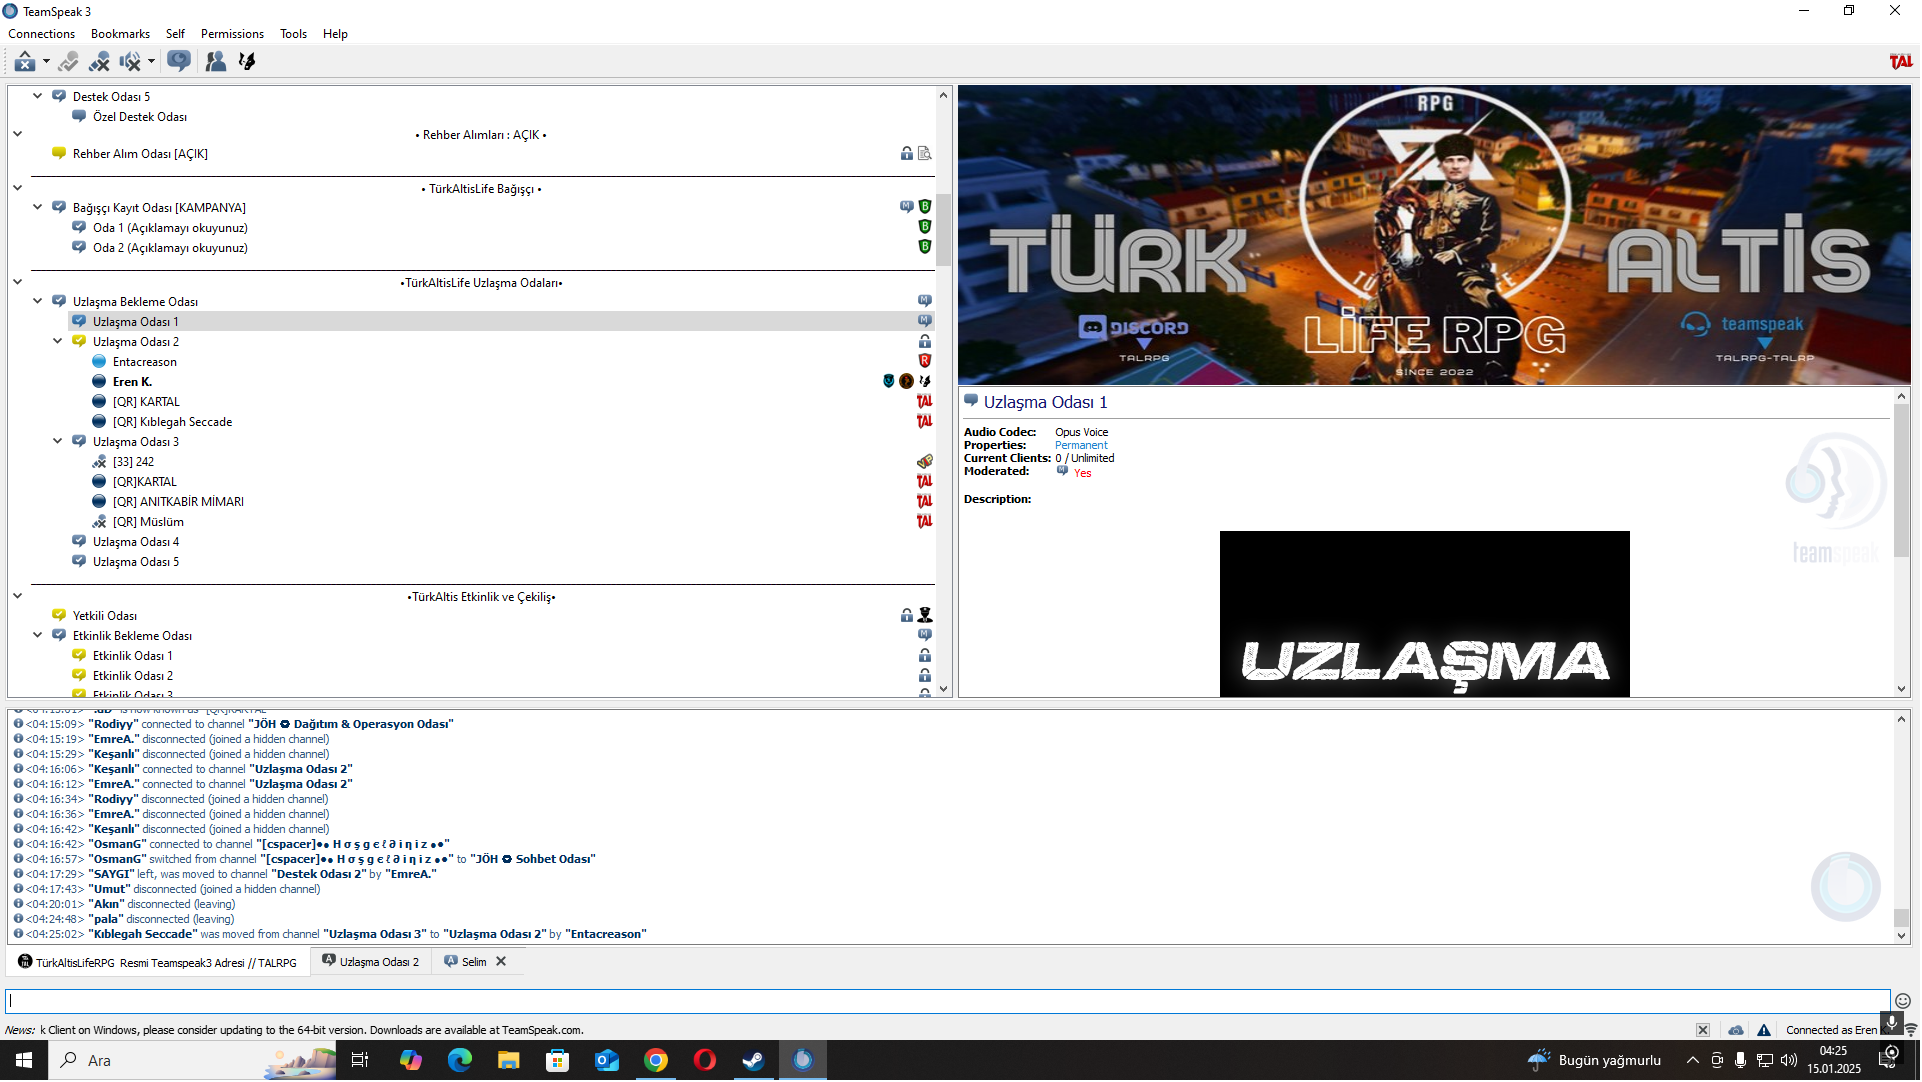The width and height of the screenshot is (1922, 1082).
Task: Click the ticket badge icon next to [33] 242
Action: point(925,462)
